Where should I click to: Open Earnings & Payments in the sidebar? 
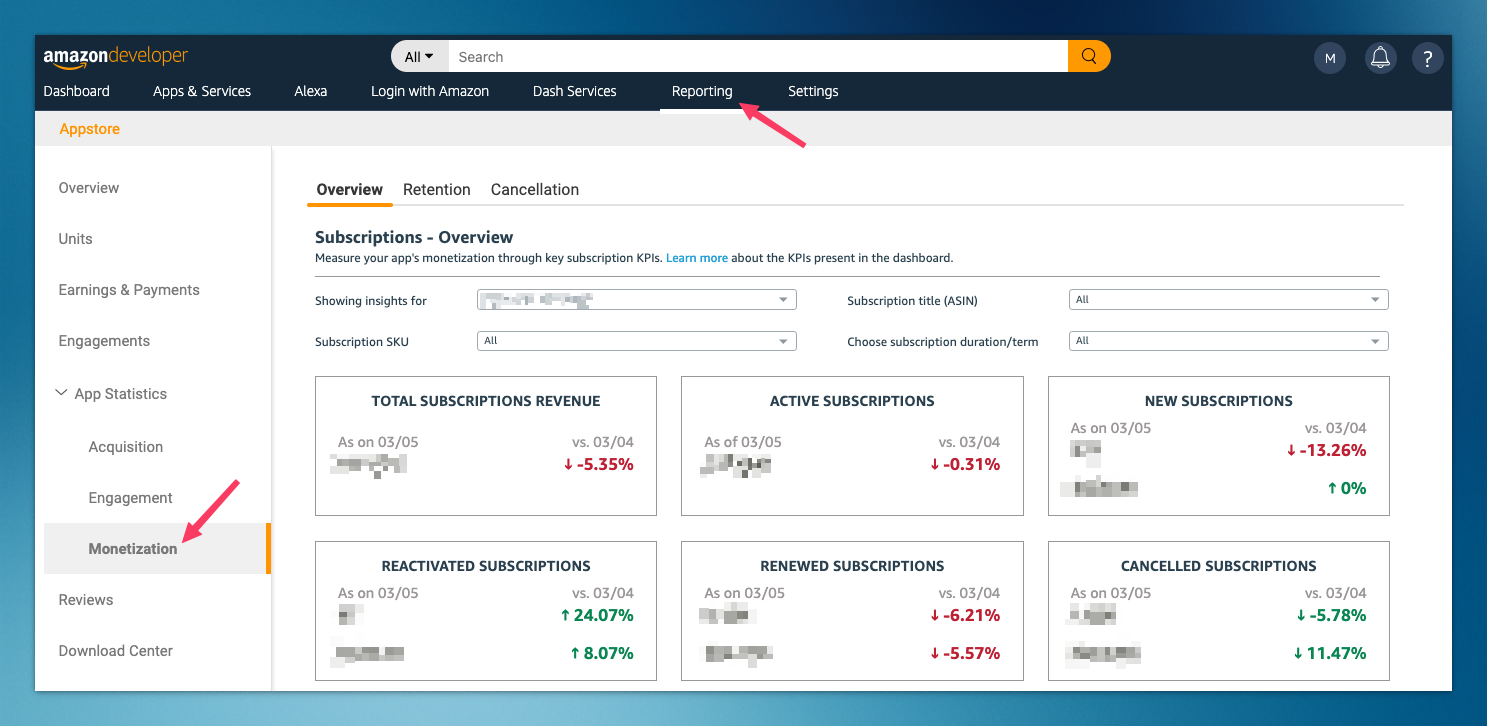128,289
